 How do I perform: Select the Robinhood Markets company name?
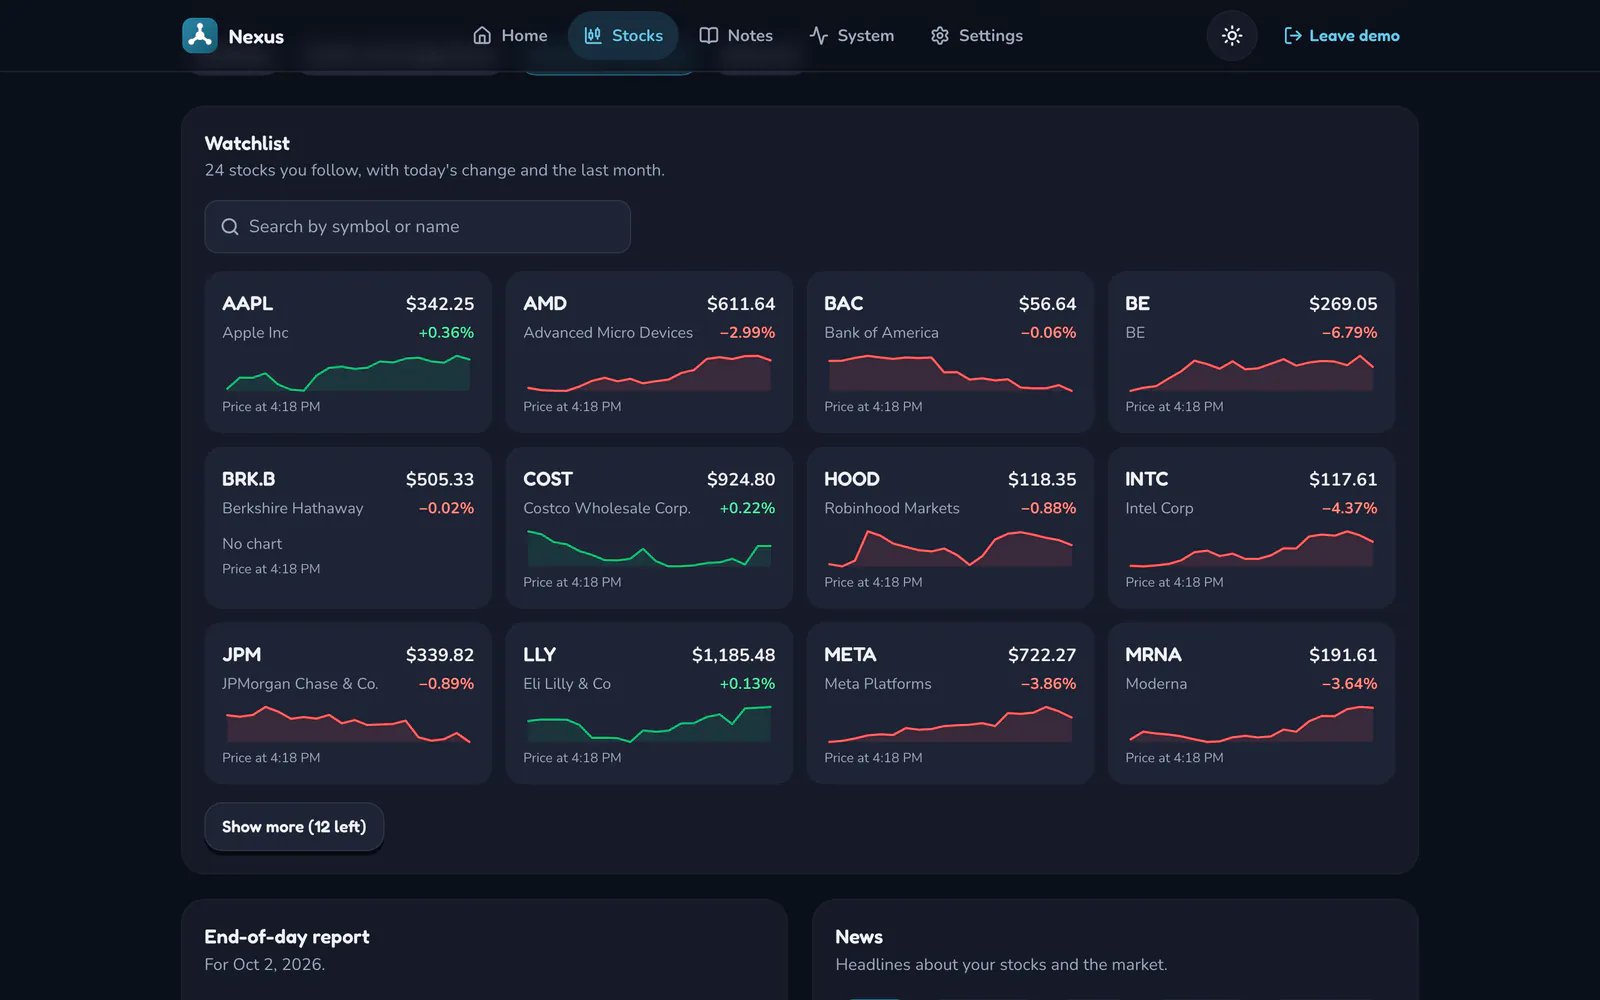coord(892,509)
